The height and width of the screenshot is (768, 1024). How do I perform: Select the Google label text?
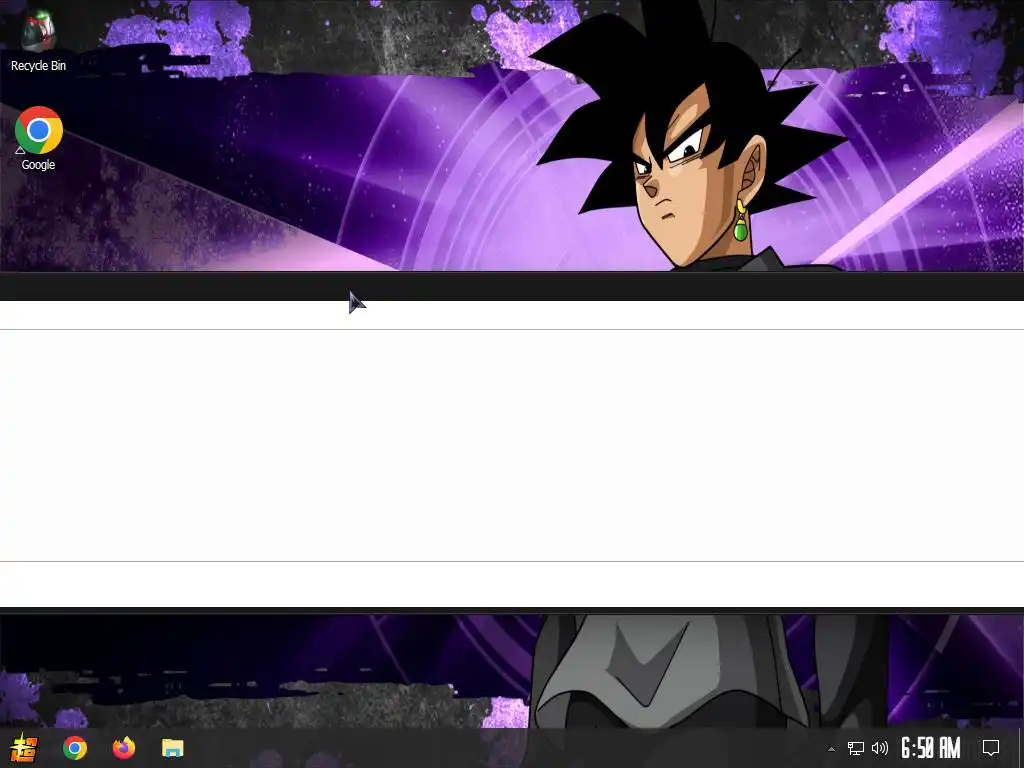39,165
